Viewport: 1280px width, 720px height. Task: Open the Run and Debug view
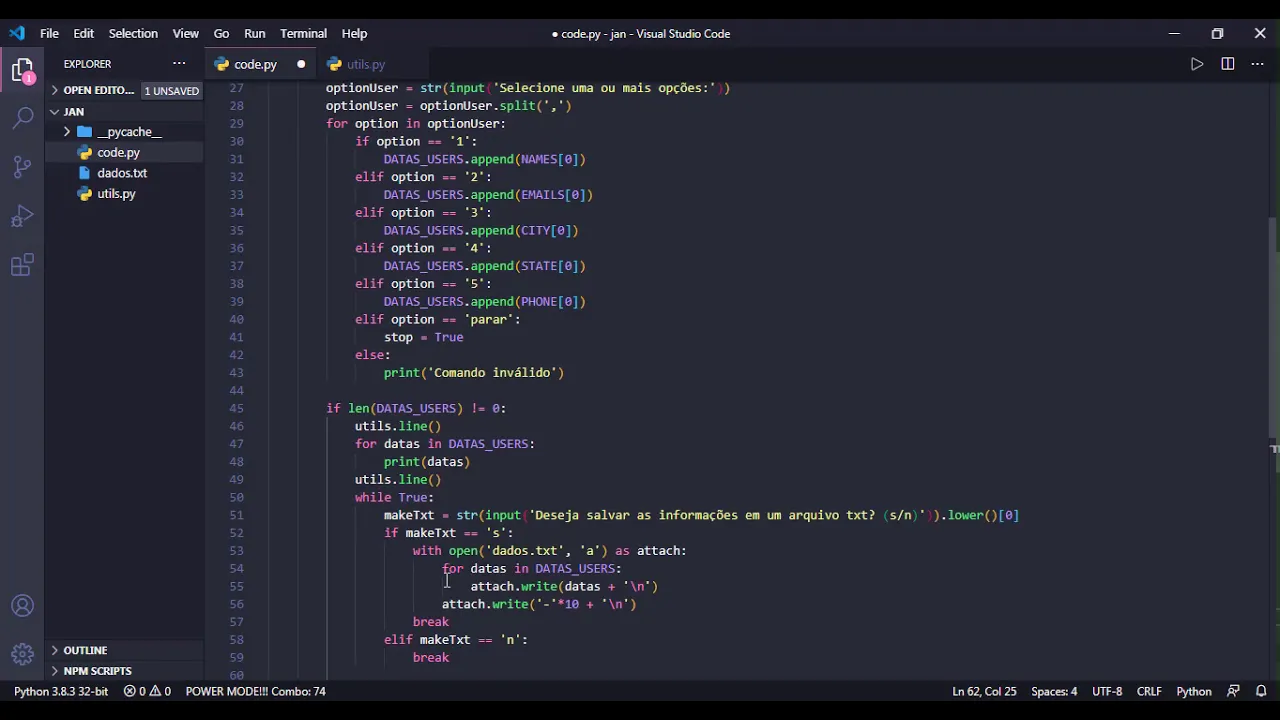click(x=22, y=216)
